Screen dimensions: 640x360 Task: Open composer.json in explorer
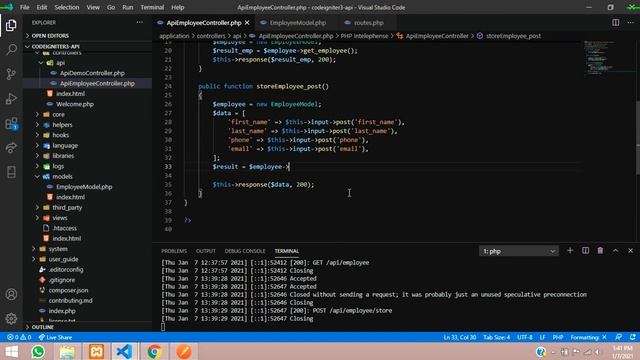click(x=68, y=291)
